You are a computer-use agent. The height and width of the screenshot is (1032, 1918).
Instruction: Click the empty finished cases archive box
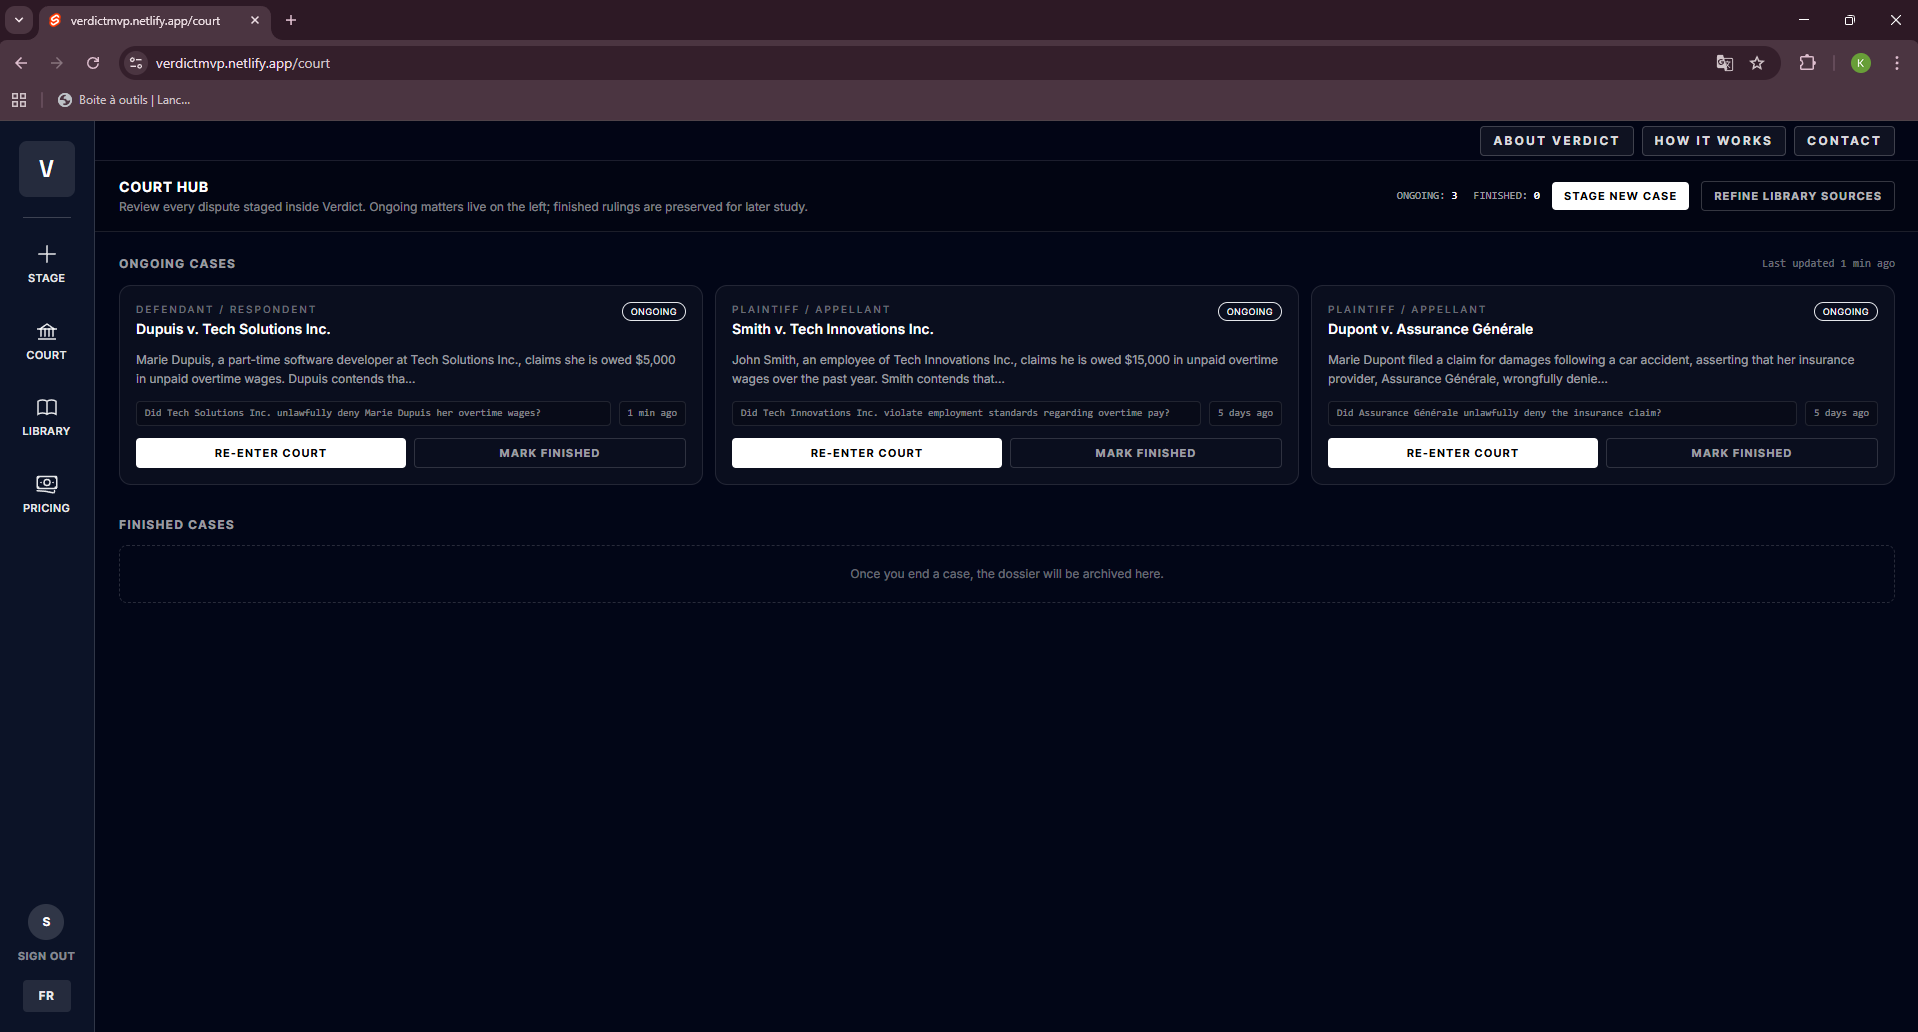coord(1007,574)
